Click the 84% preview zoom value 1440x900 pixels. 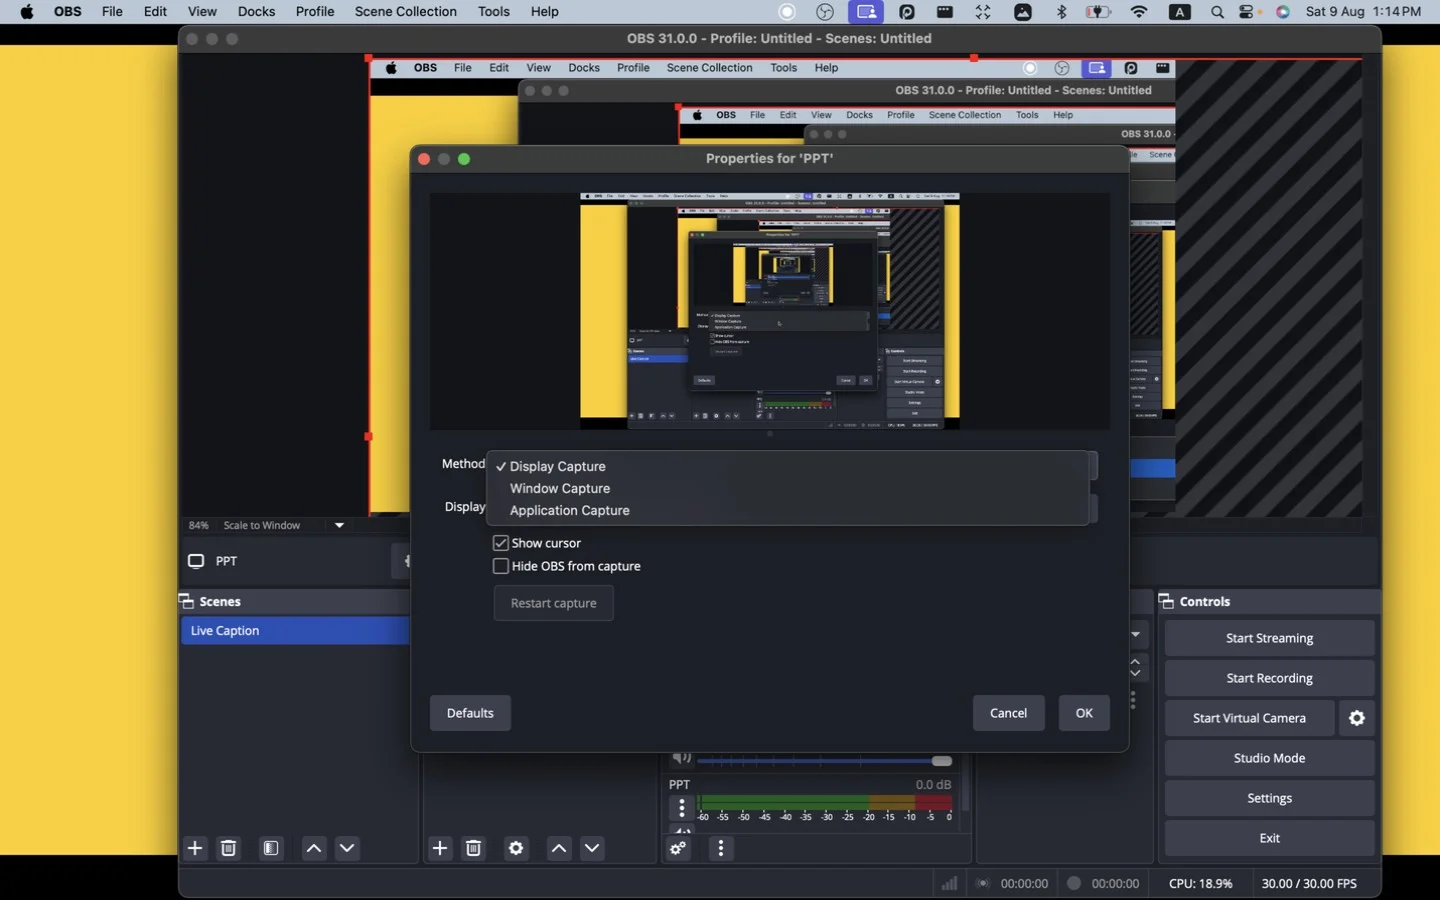click(199, 525)
